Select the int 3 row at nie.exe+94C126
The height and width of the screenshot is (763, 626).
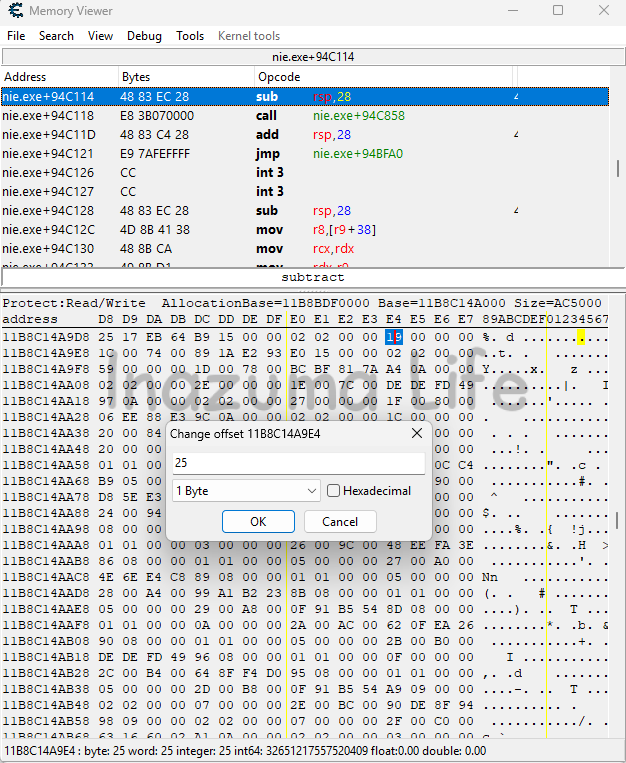click(305, 172)
